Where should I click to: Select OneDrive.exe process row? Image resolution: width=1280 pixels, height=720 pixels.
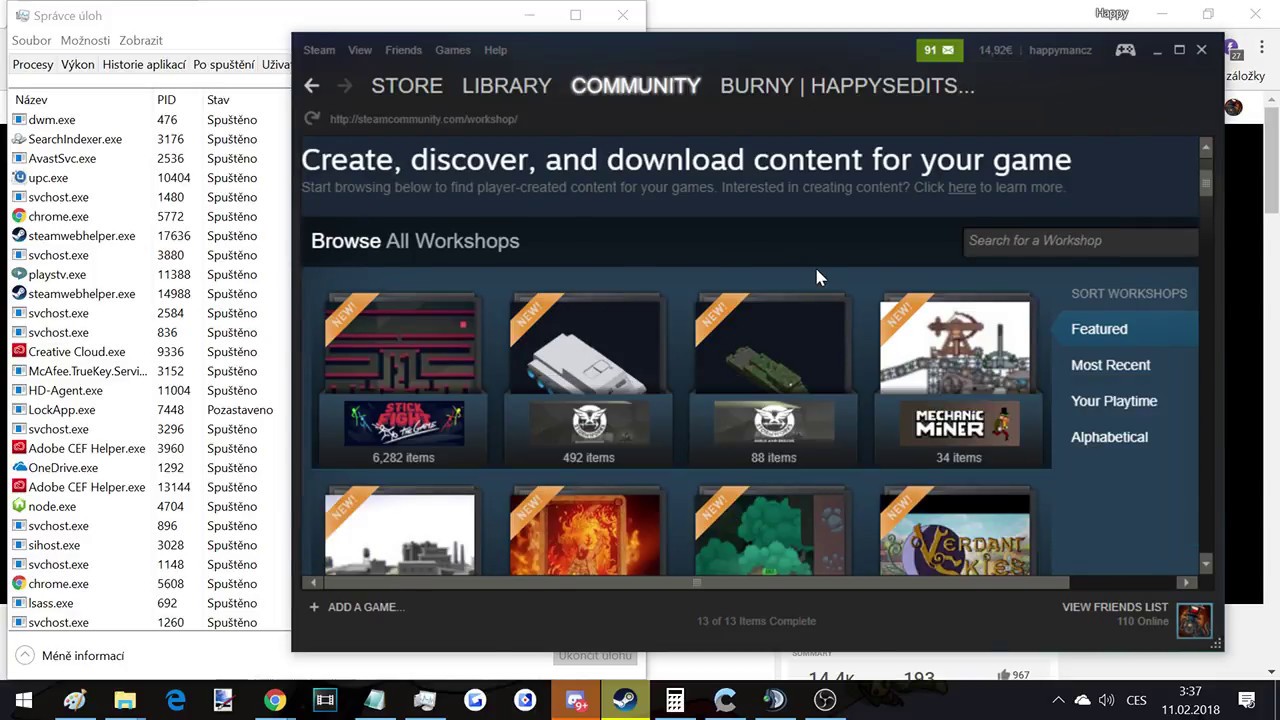click(x=150, y=468)
